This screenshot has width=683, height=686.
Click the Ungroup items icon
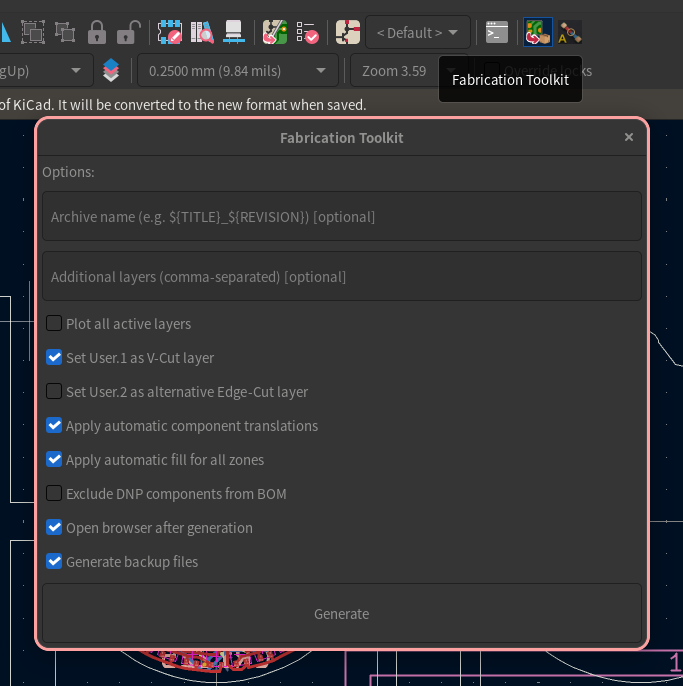tap(65, 32)
